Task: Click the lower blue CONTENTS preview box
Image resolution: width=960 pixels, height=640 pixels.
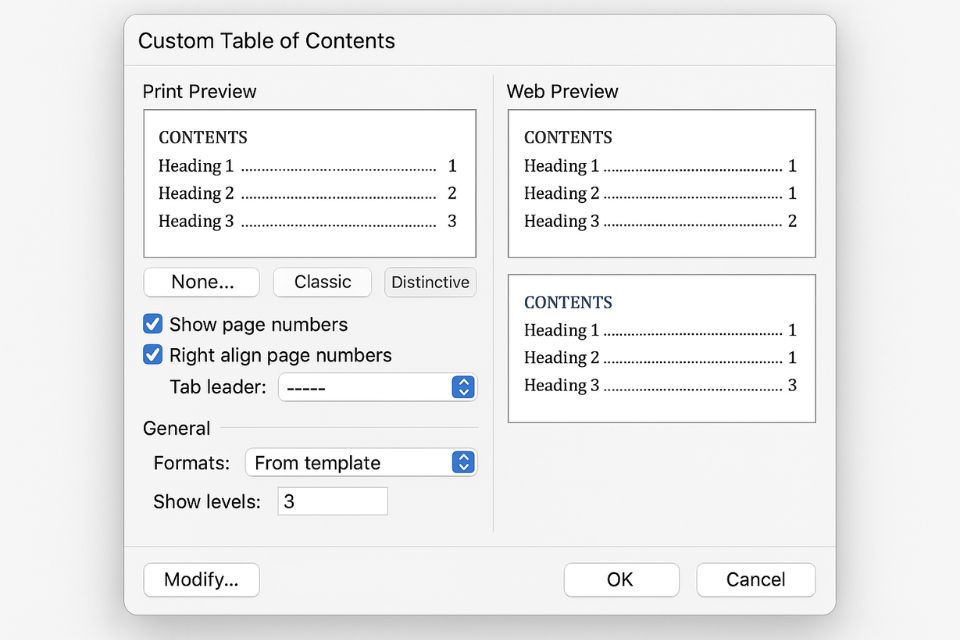Action: (661, 348)
